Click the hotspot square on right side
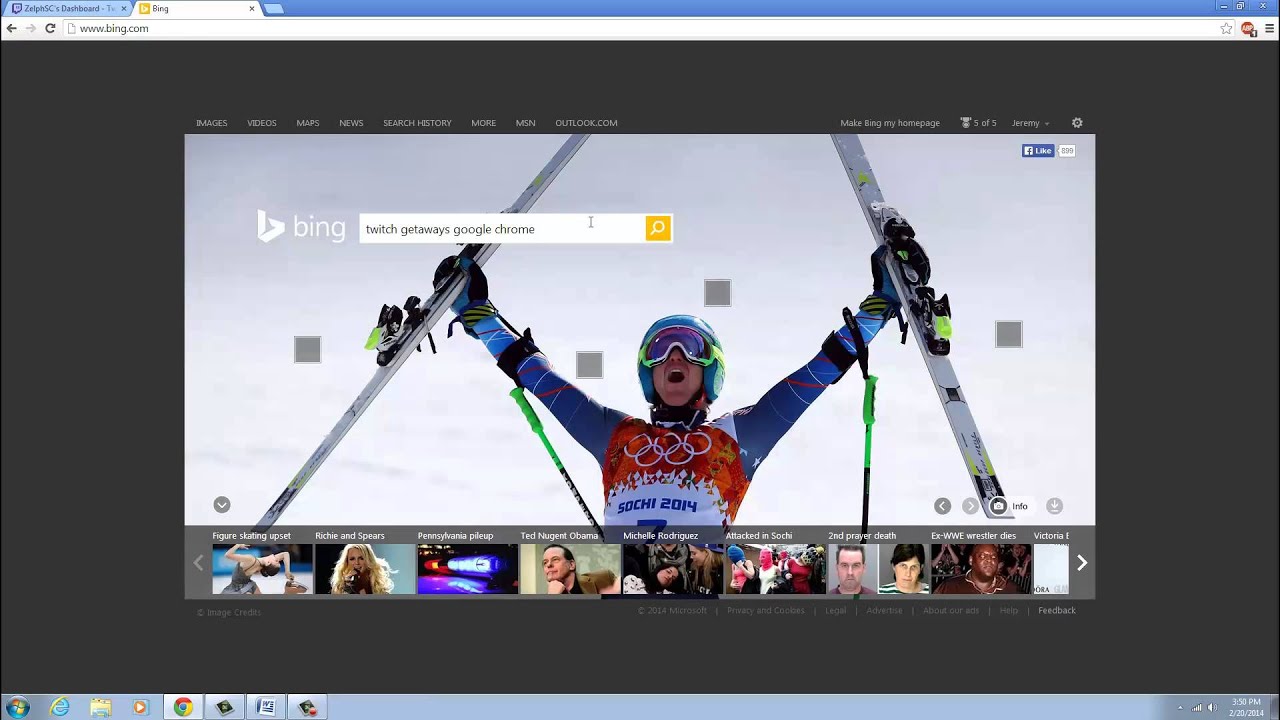This screenshot has width=1280, height=720. pyautogui.click(x=1009, y=334)
